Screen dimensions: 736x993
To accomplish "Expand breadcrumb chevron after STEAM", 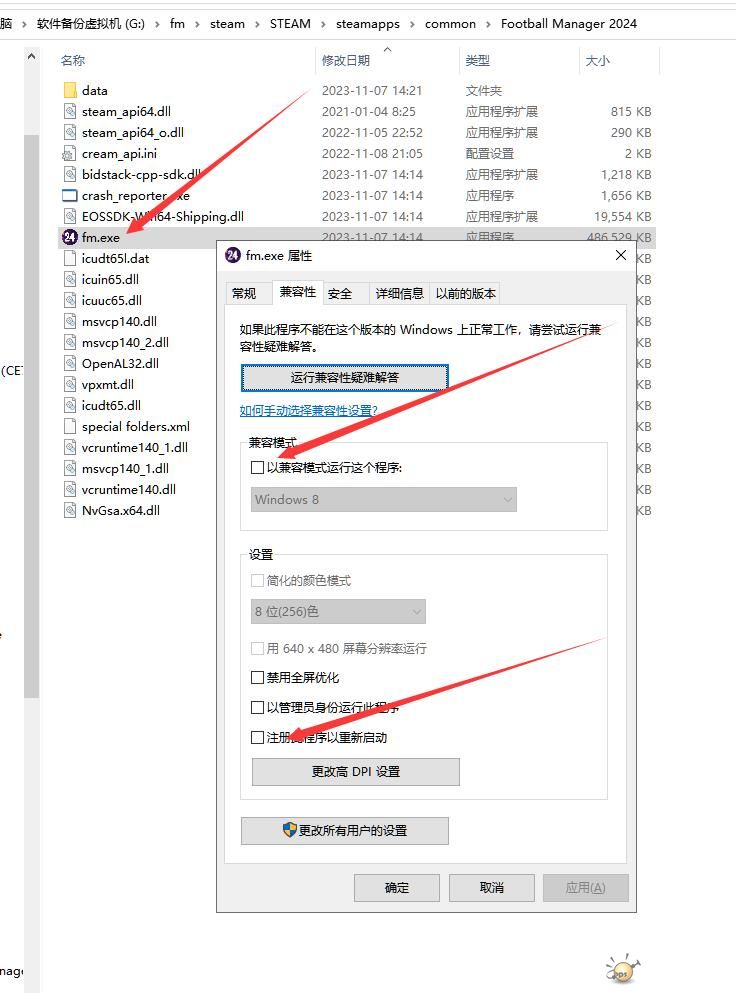I will tap(323, 24).
